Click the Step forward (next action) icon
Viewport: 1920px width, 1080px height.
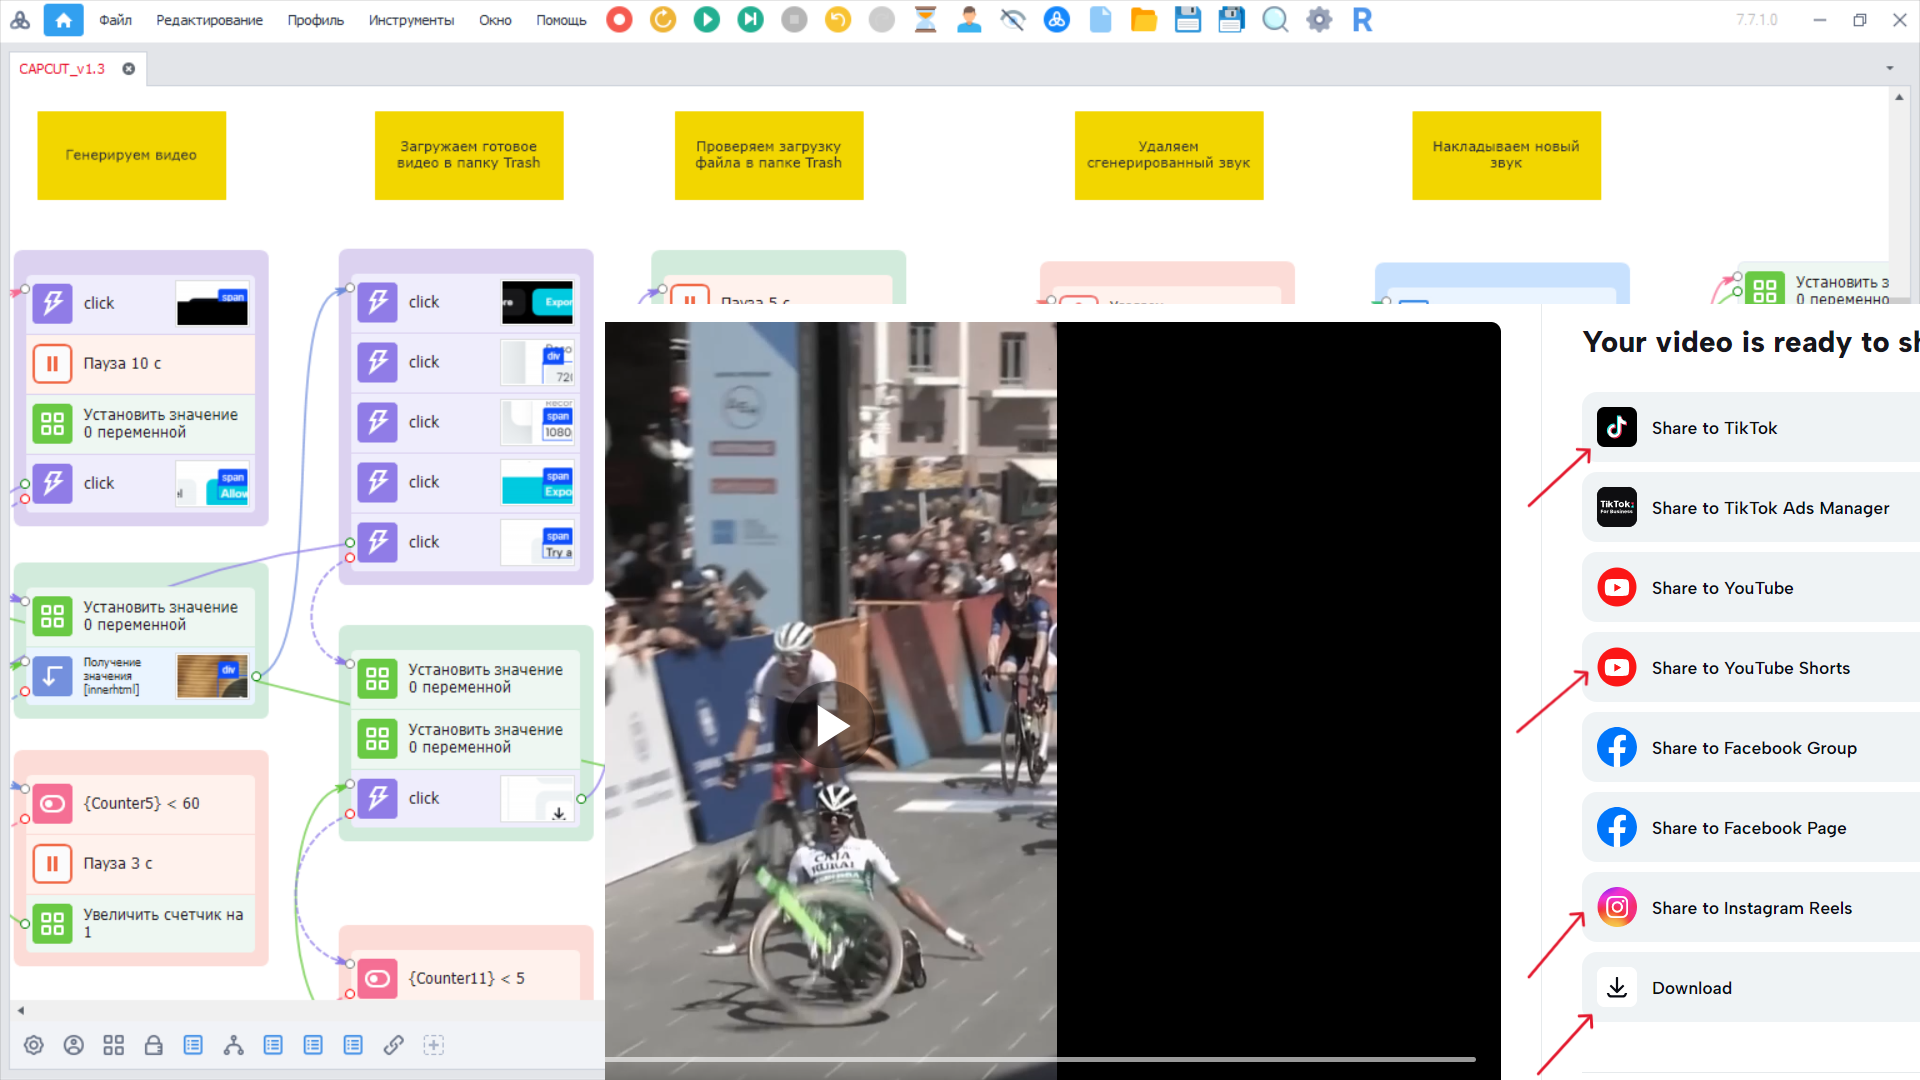750,20
